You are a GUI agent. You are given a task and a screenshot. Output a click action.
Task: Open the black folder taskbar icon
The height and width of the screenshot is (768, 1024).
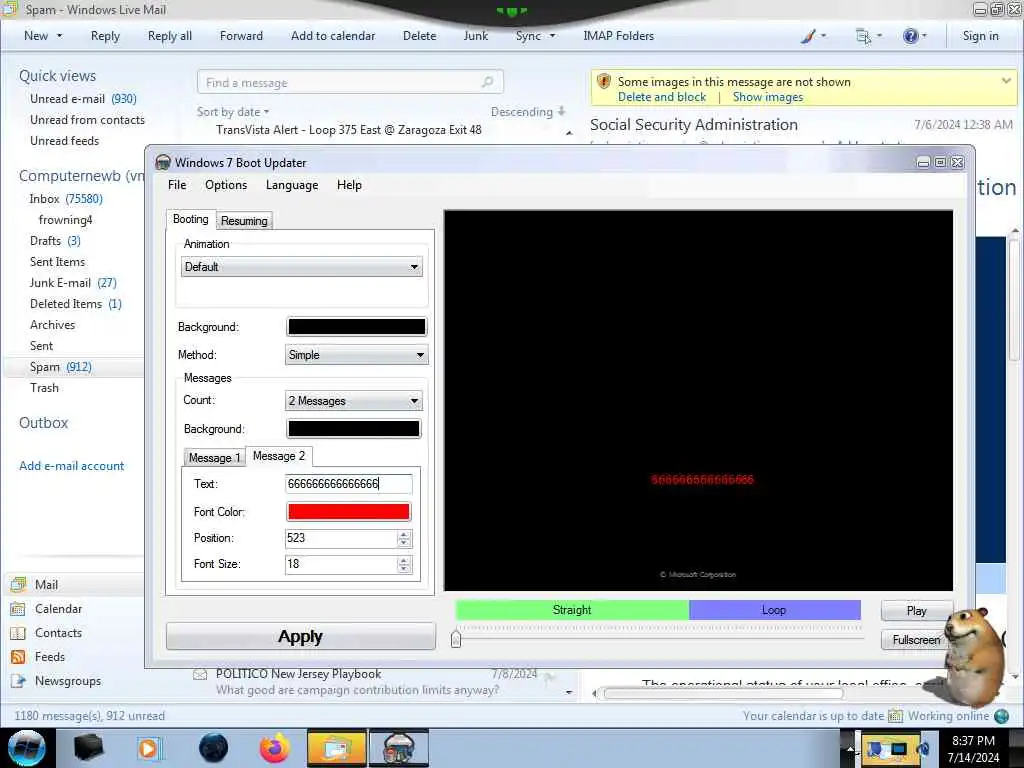pos(88,748)
